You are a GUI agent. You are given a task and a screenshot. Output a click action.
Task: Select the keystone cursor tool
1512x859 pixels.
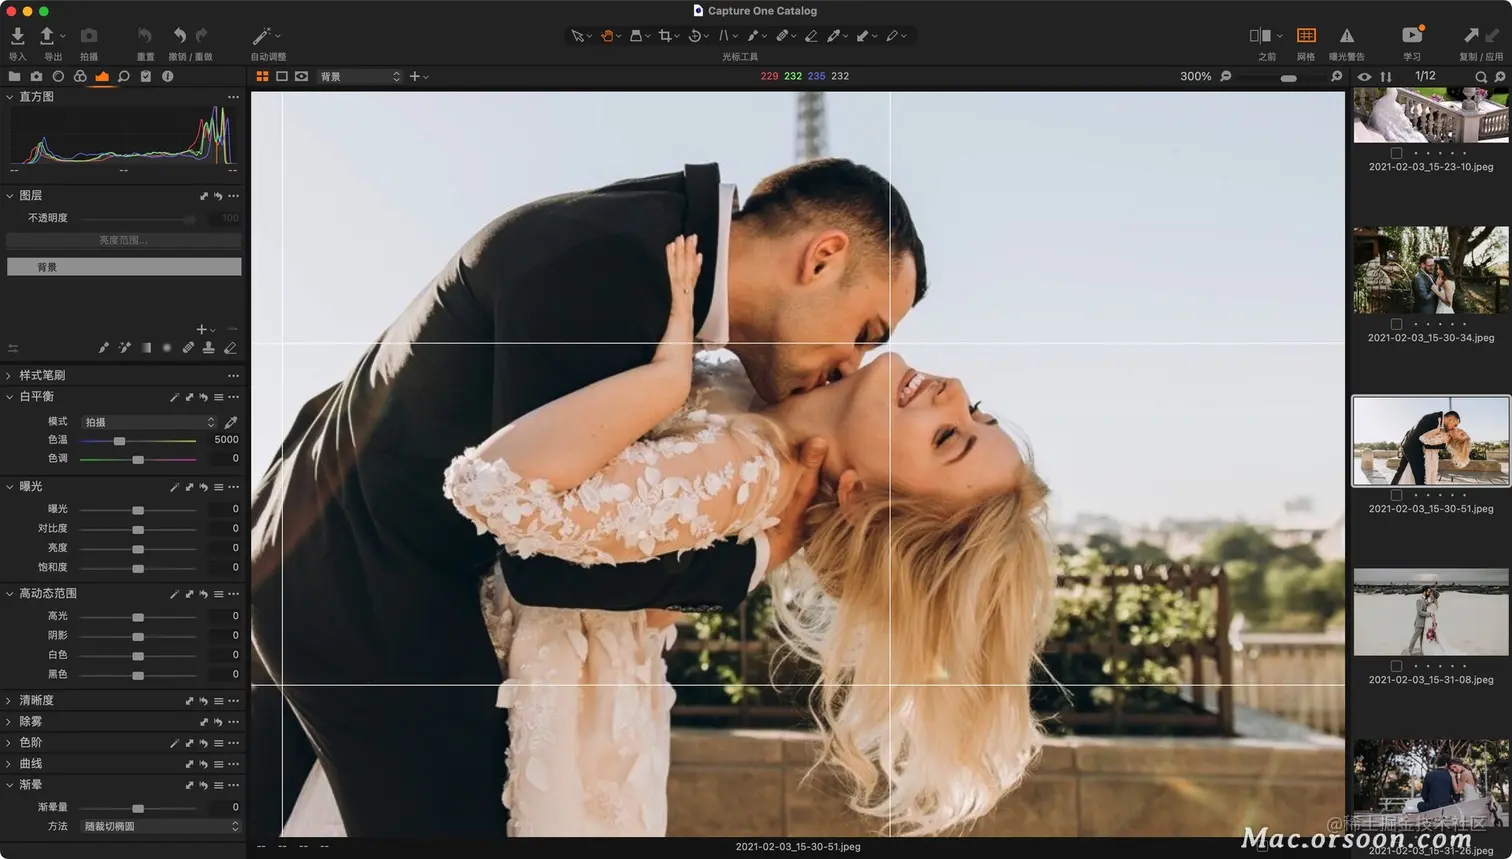[x=724, y=36]
